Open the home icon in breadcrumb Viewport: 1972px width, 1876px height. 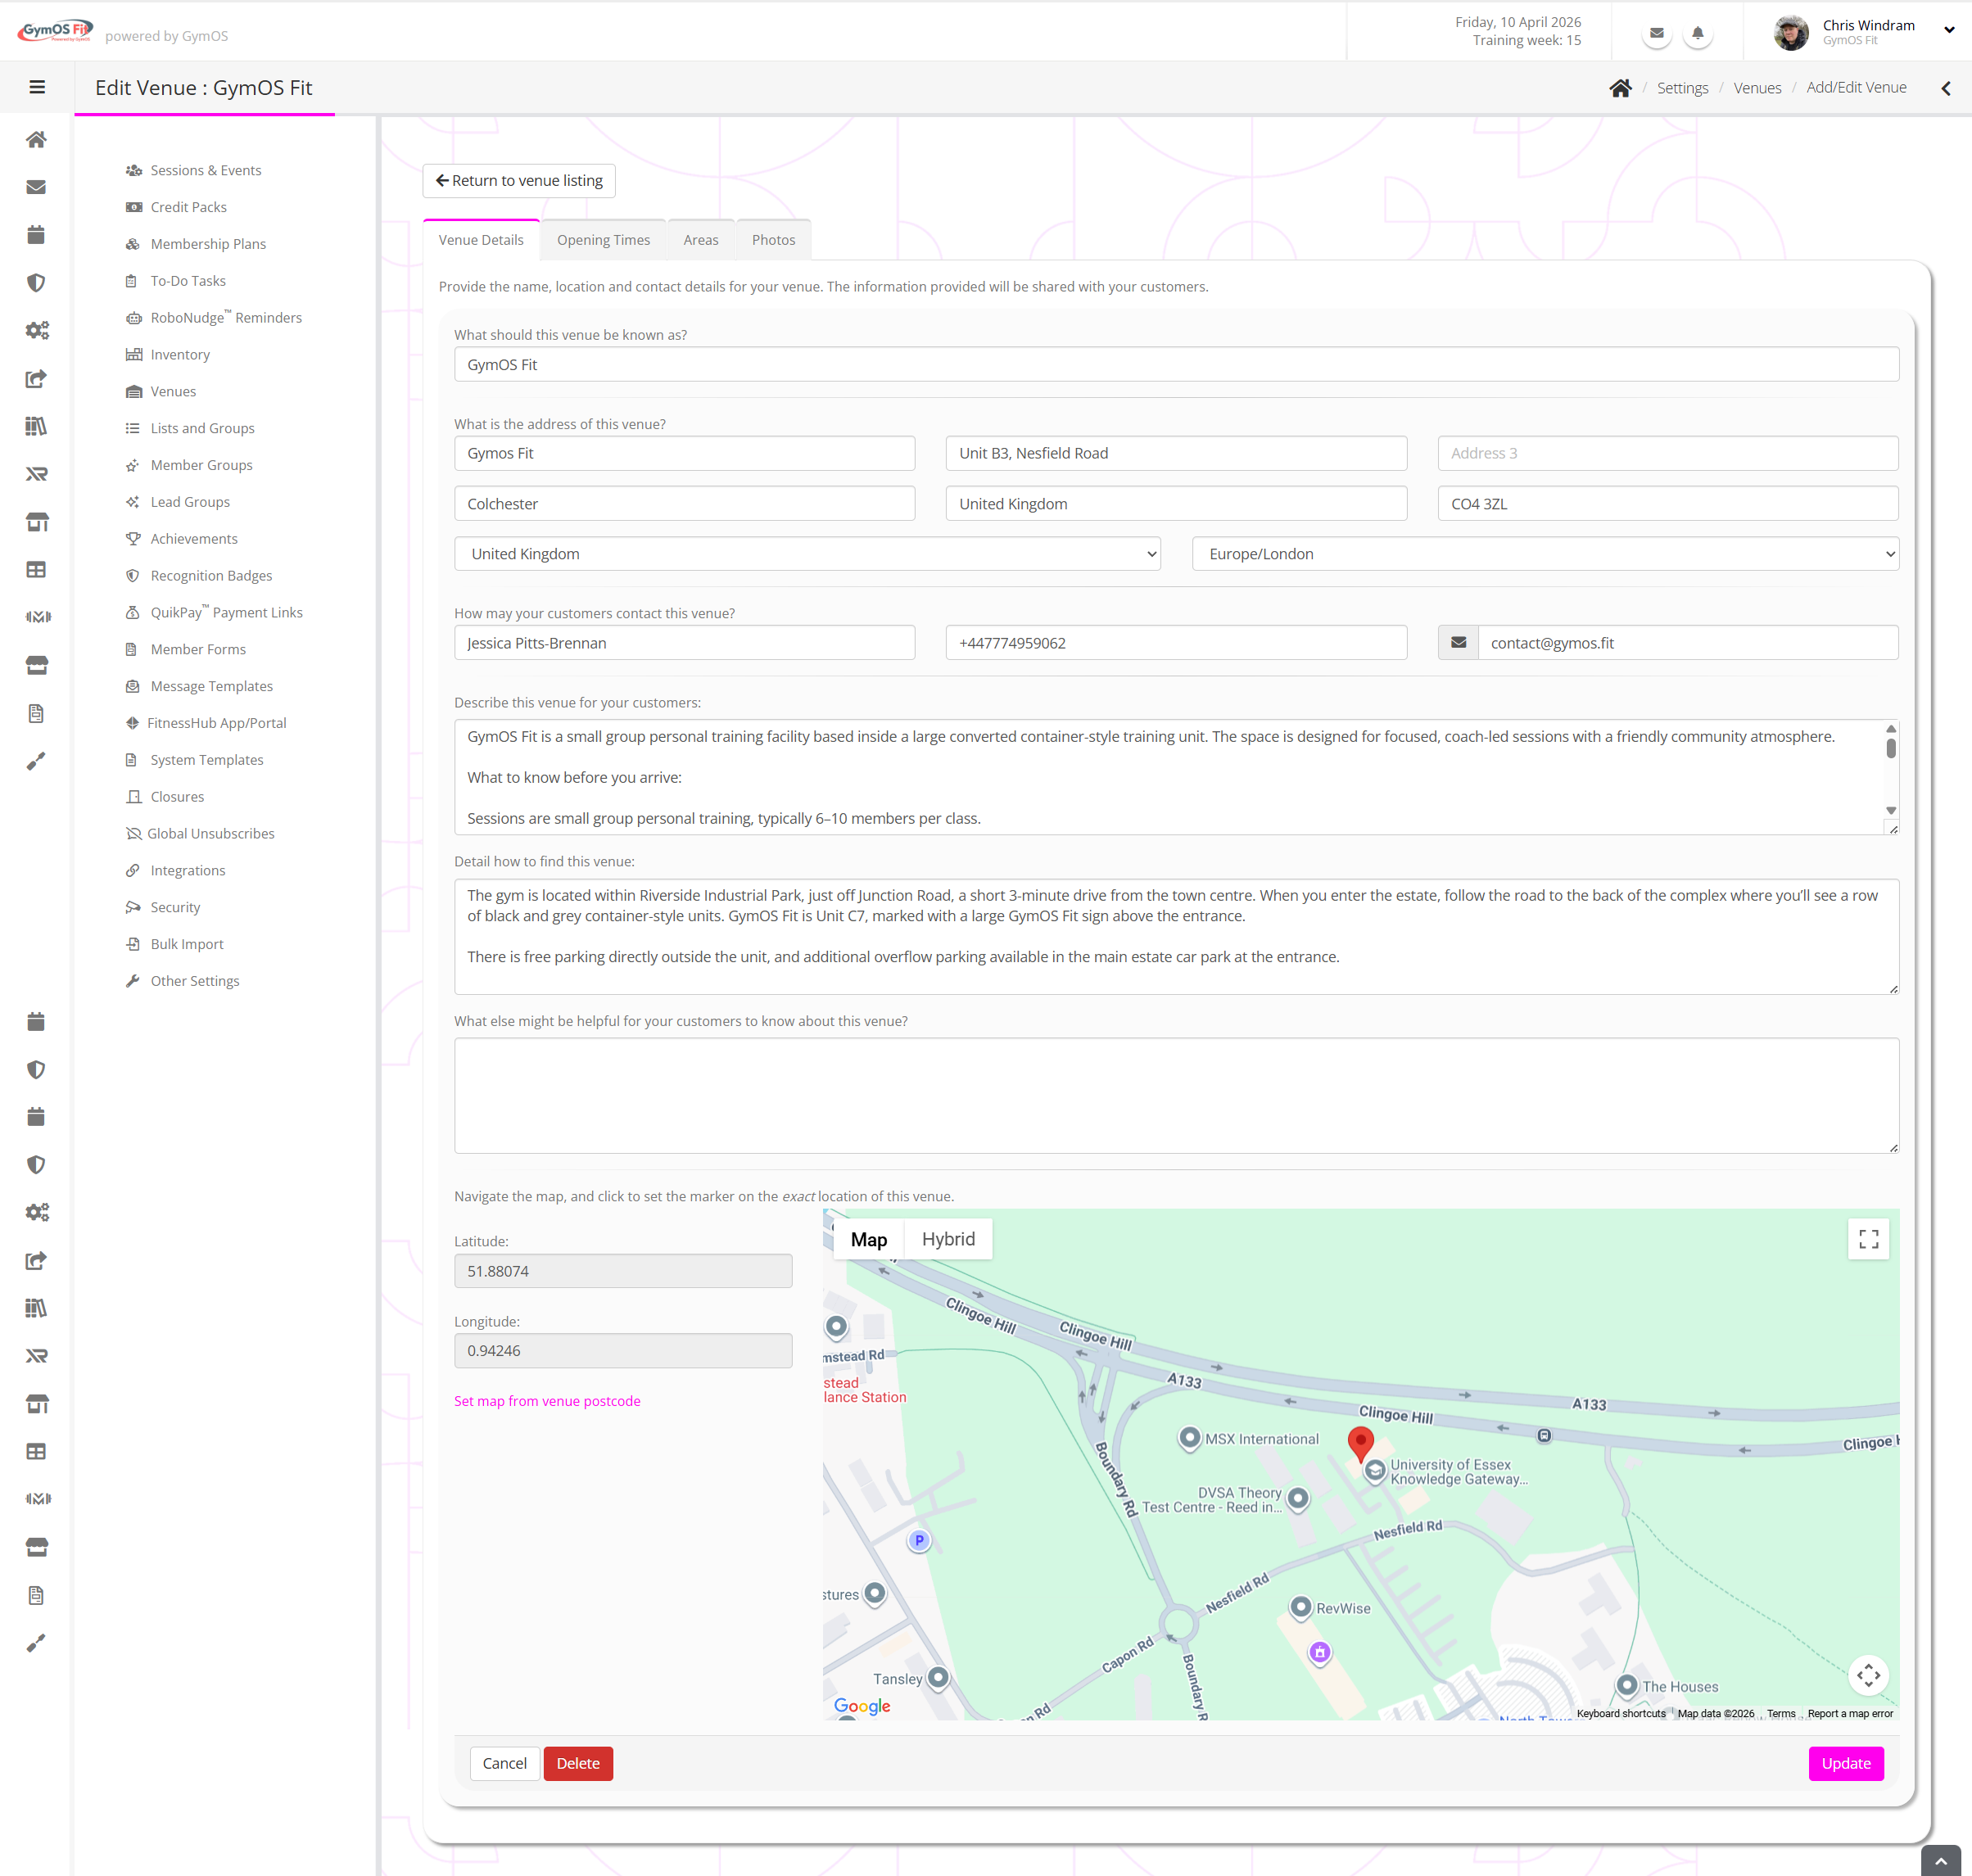click(x=1620, y=88)
